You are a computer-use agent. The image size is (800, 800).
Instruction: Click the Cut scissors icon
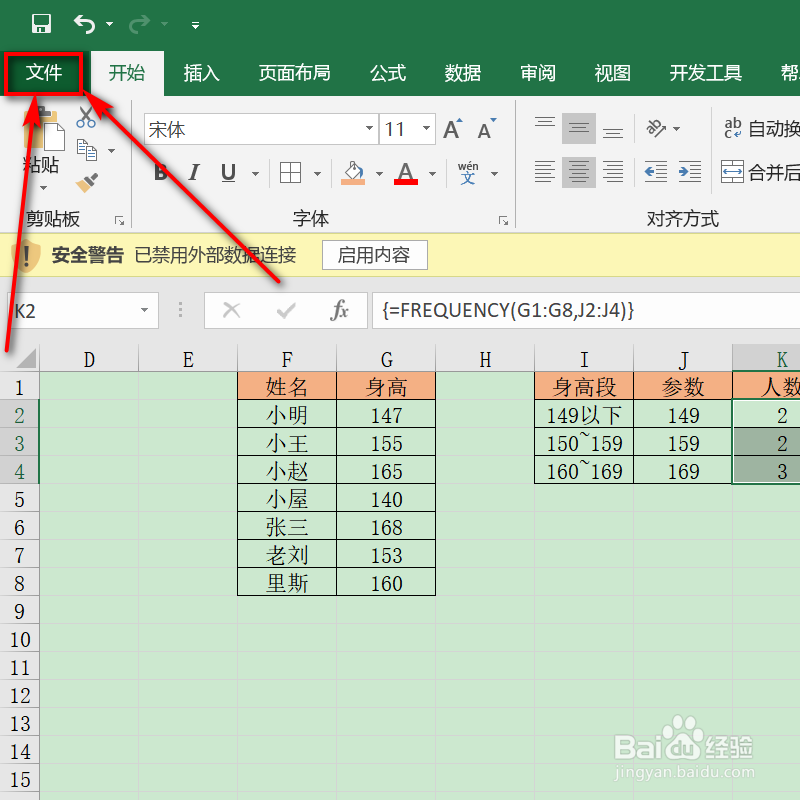(86, 115)
